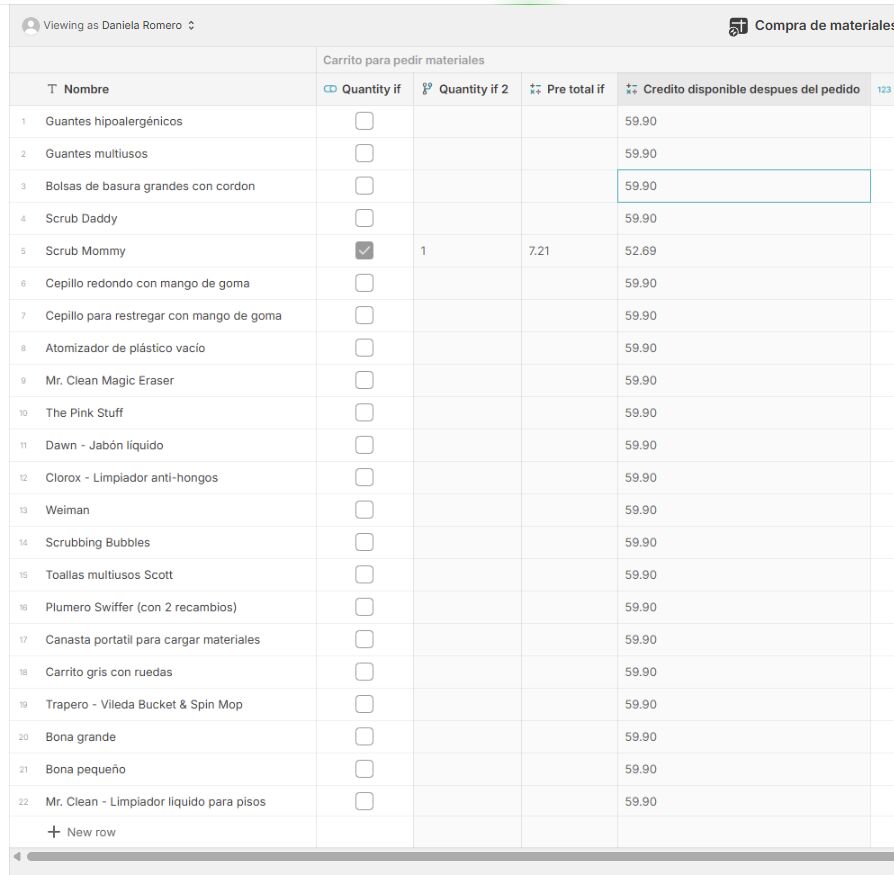Viewport: 894px width, 875px height.
Task: Tick the checkbox for The Pink Stuff
Action: click(x=364, y=413)
